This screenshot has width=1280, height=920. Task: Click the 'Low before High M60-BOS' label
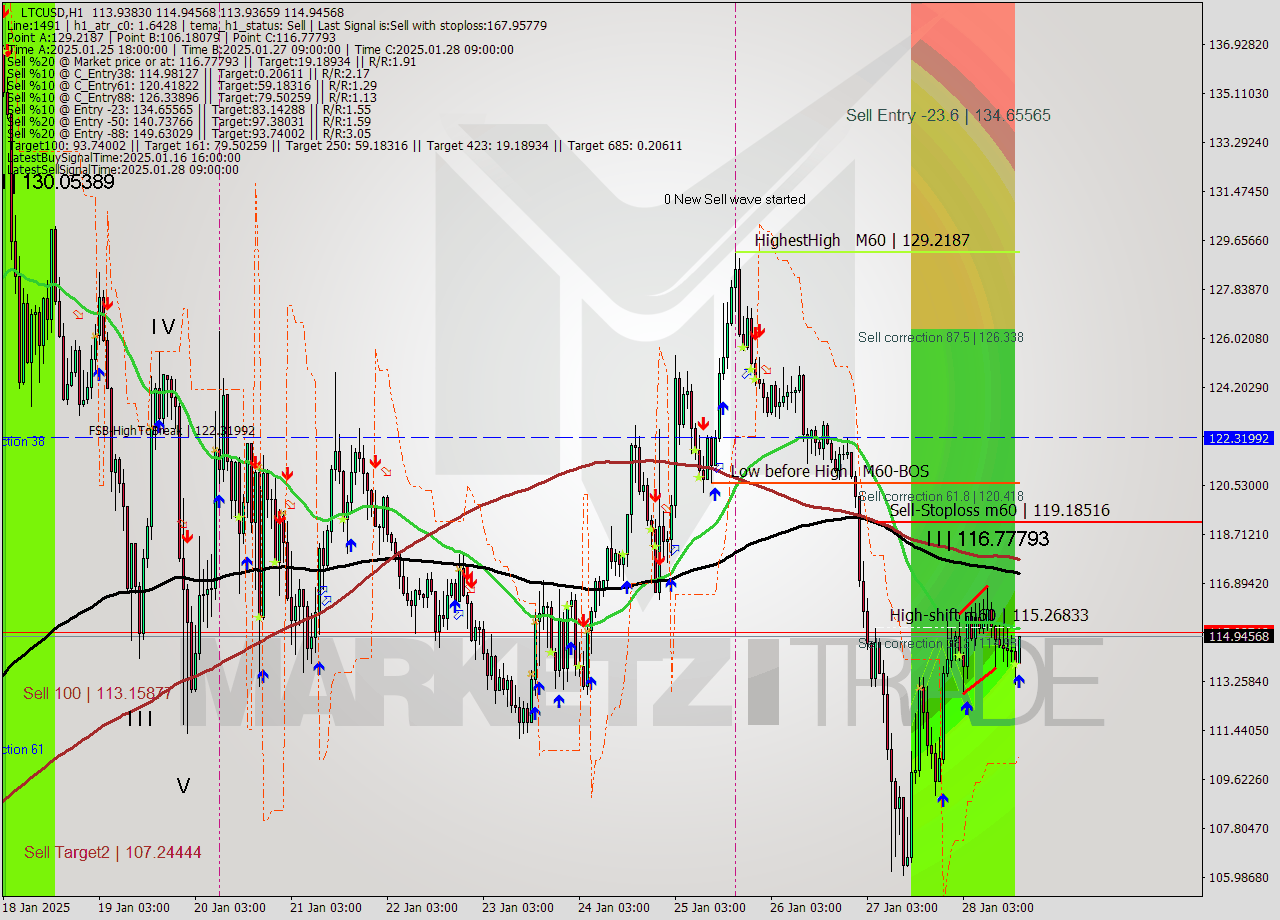829,471
